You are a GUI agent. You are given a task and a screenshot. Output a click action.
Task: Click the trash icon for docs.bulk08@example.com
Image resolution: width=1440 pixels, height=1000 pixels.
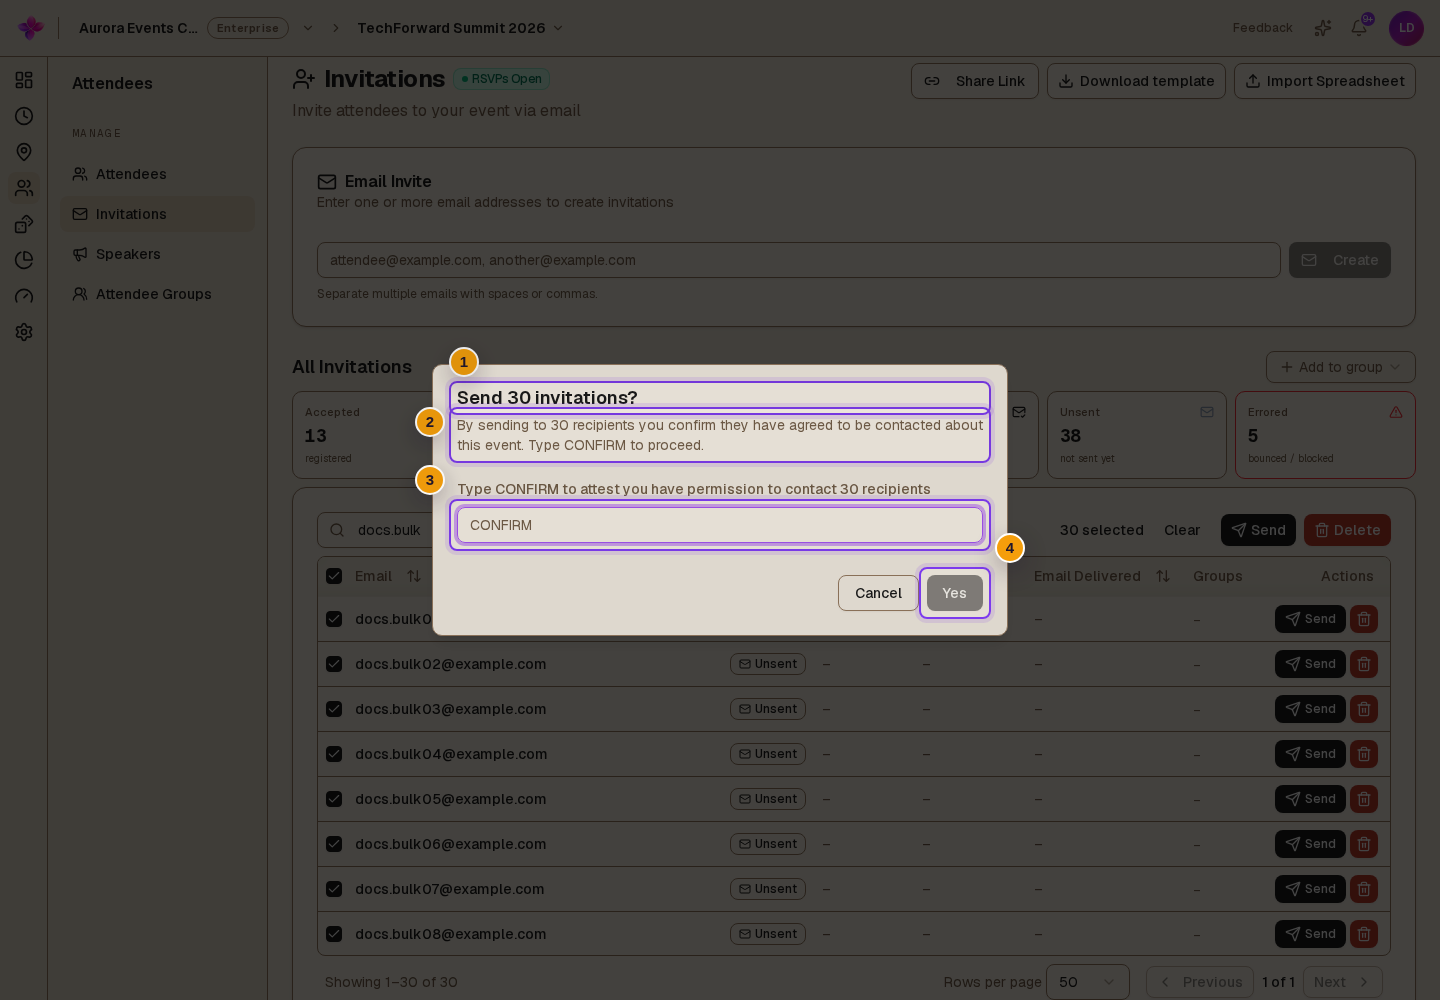(x=1364, y=934)
